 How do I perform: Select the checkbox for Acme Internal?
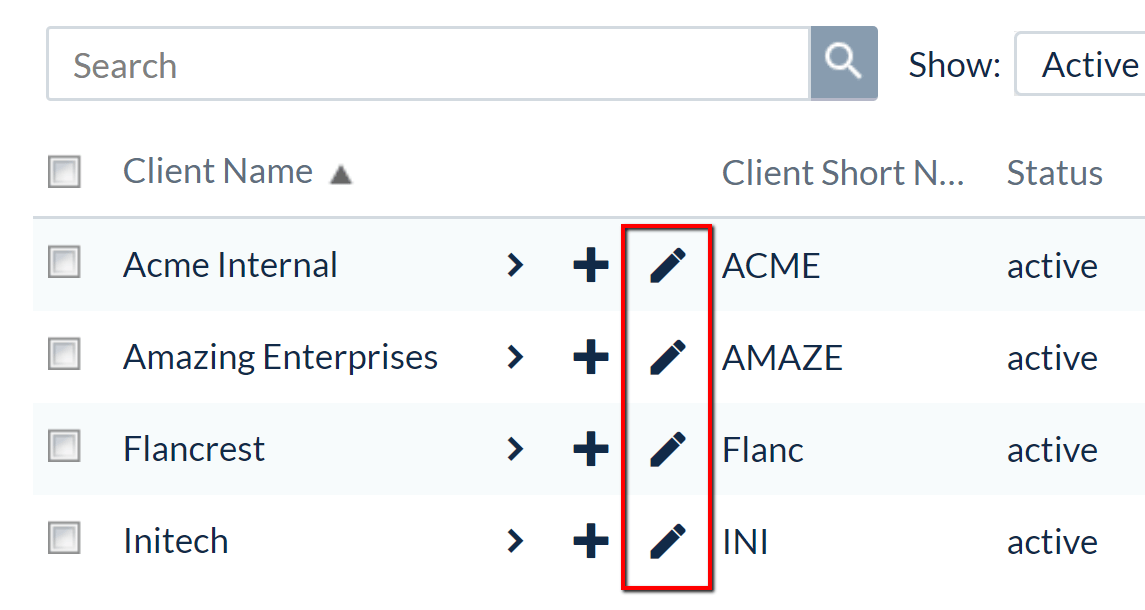coord(63,265)
